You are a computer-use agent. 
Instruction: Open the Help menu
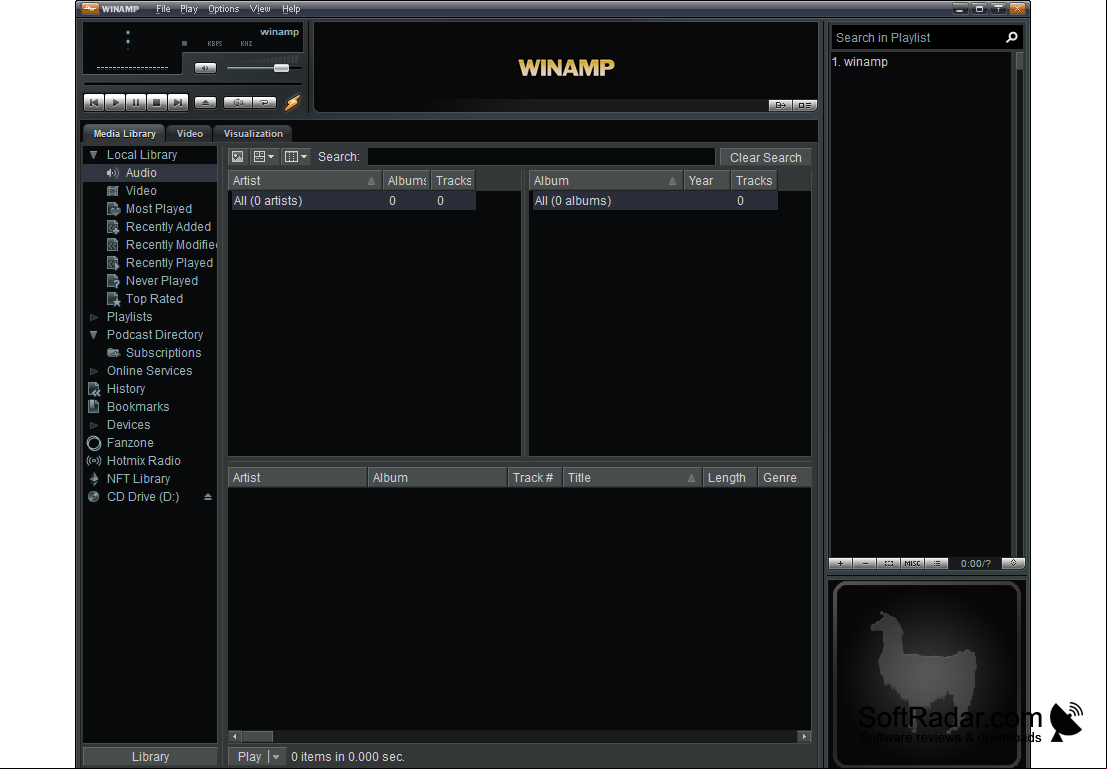(291, 9)
